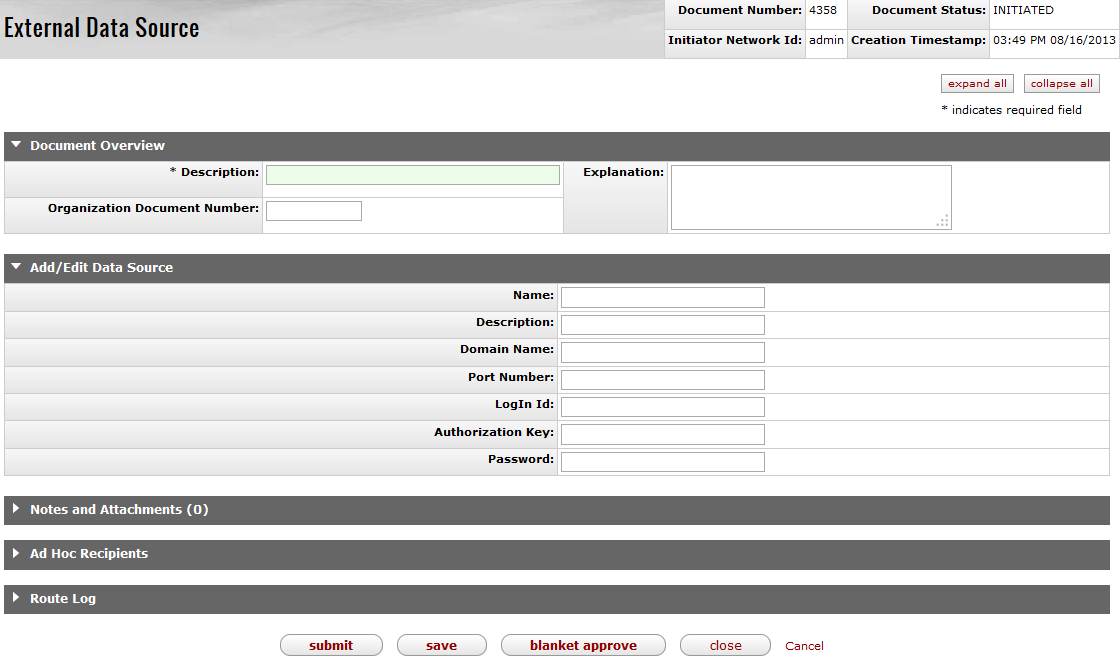Screen dimensions: 1120x660
Task: Click the expand all button
Action: [977, 84]
